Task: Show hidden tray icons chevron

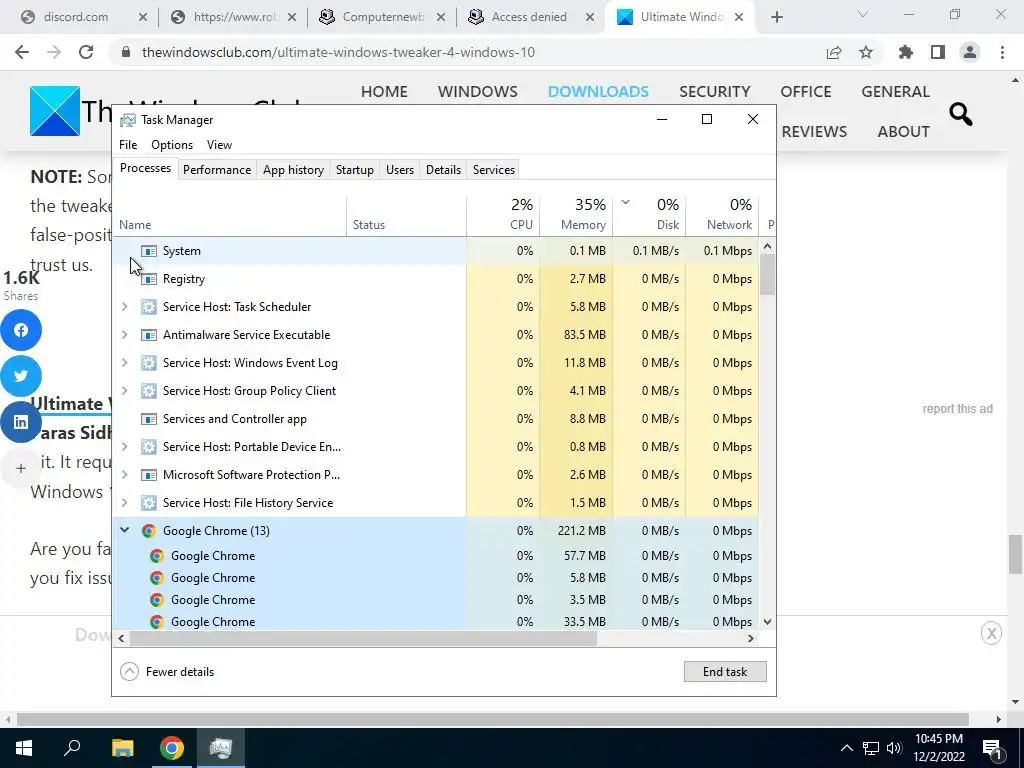Action: pos(846,748)
